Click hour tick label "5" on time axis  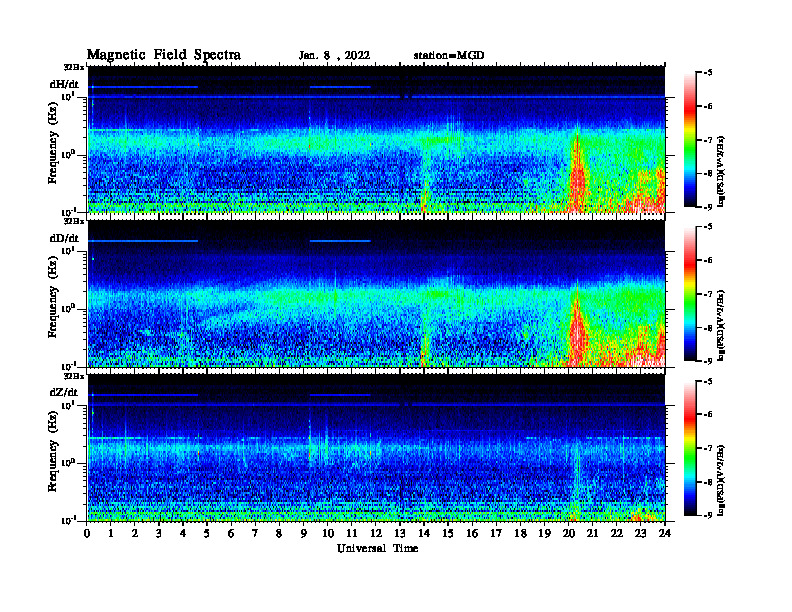click(x=207, y=533)
